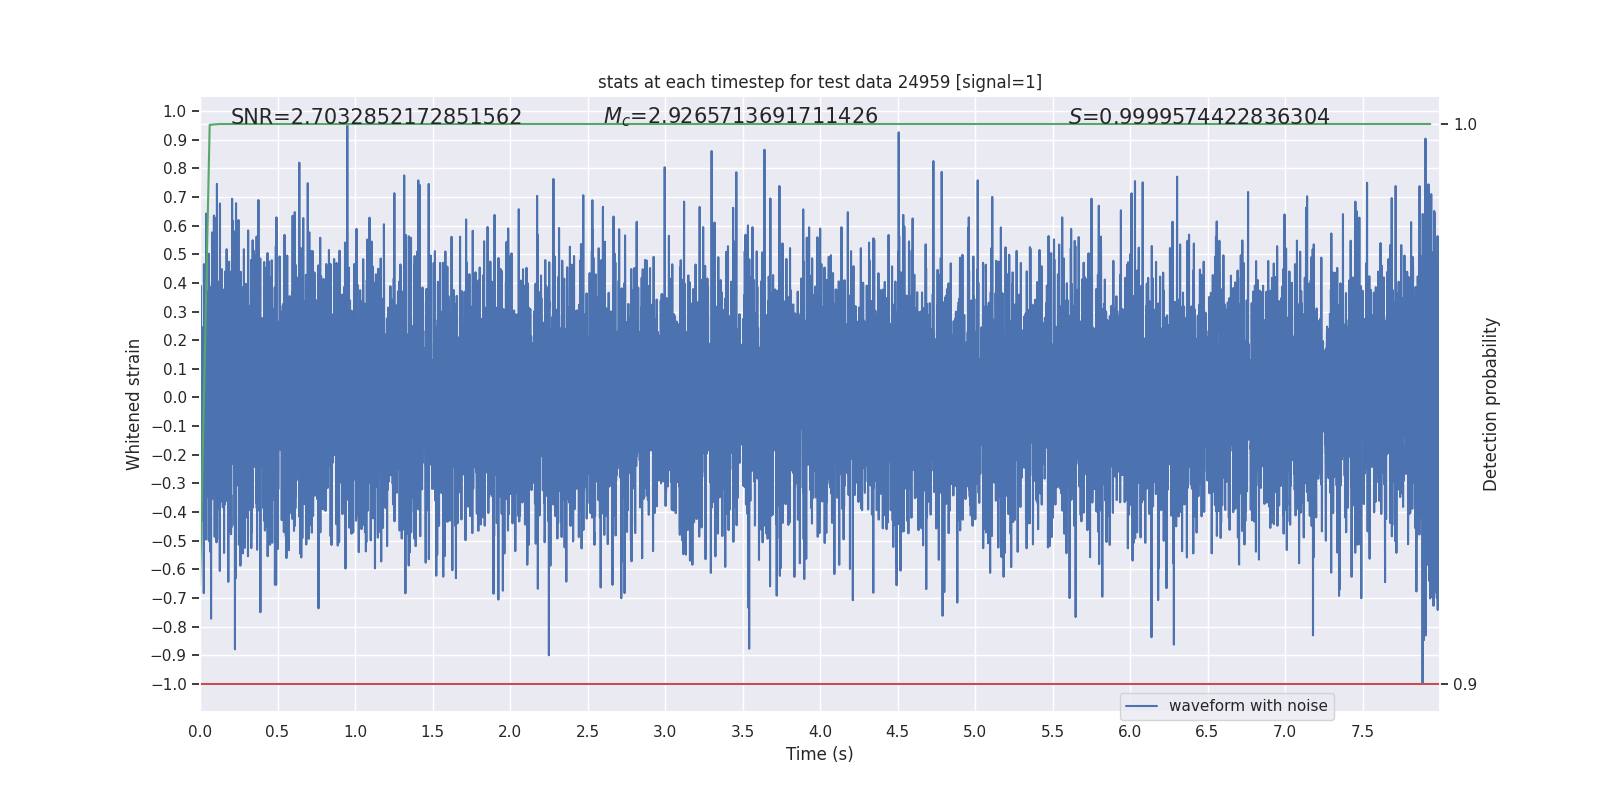Click the plot title about test data 24959
This screenshot has width=1600, height=800.
pyautogui.click(x=820, y=82)
